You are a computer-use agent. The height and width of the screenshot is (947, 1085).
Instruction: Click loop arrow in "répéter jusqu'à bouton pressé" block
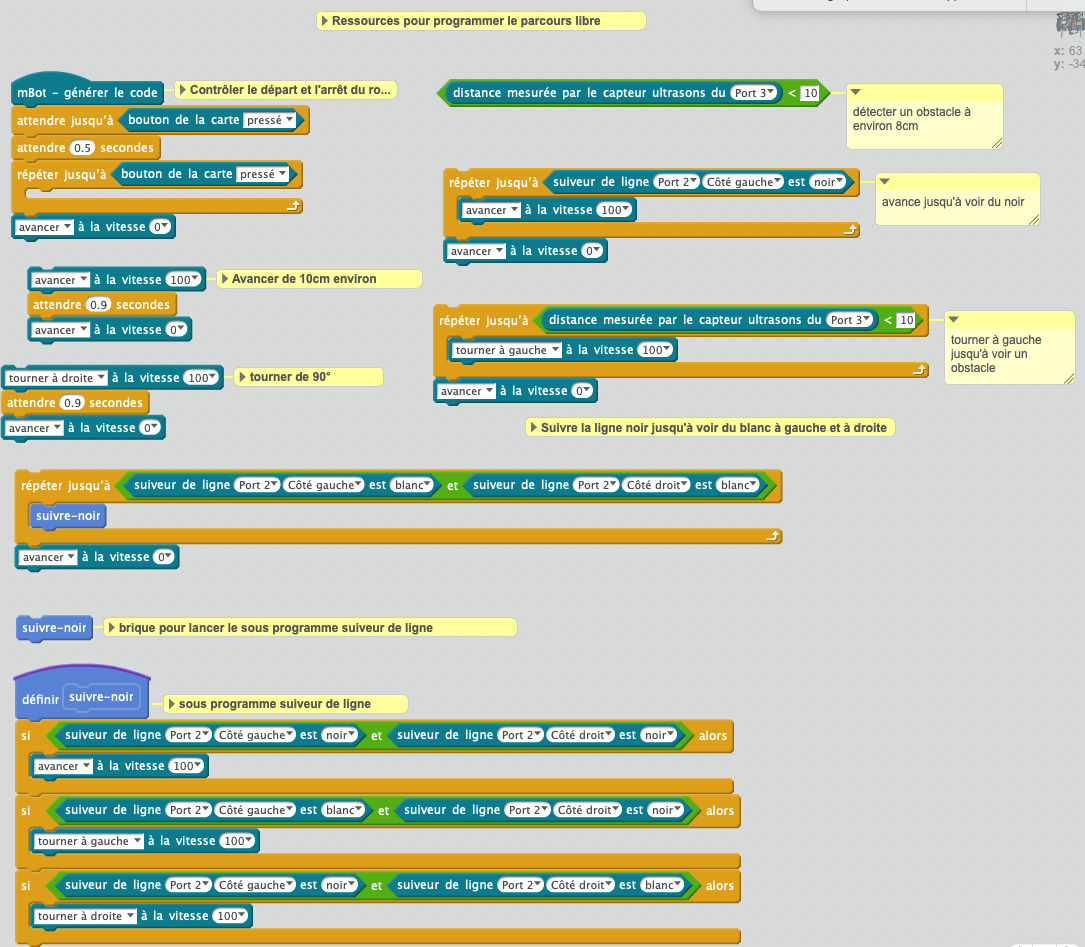pos(293,206)
